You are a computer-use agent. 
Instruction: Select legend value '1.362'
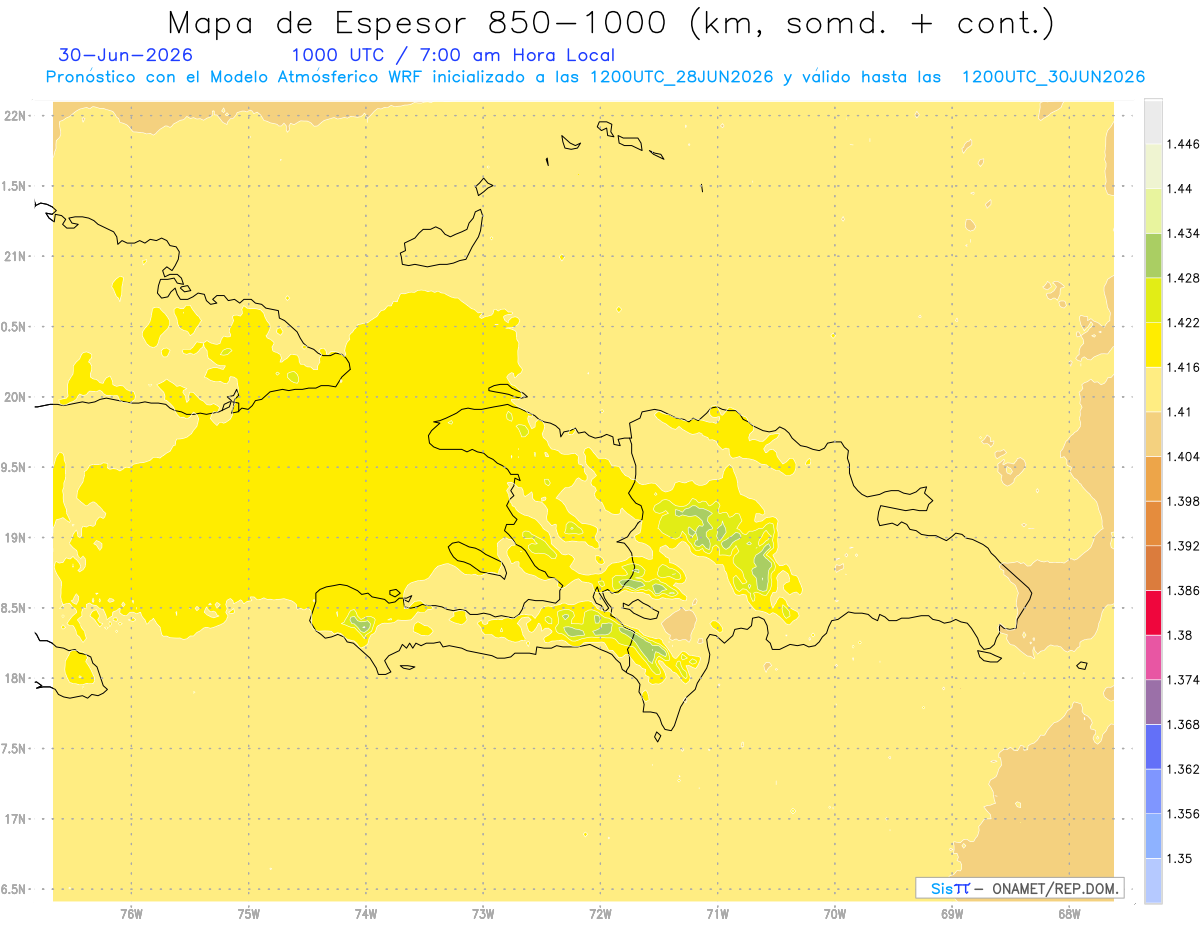pyautogui.click(x=1185, y=769)
